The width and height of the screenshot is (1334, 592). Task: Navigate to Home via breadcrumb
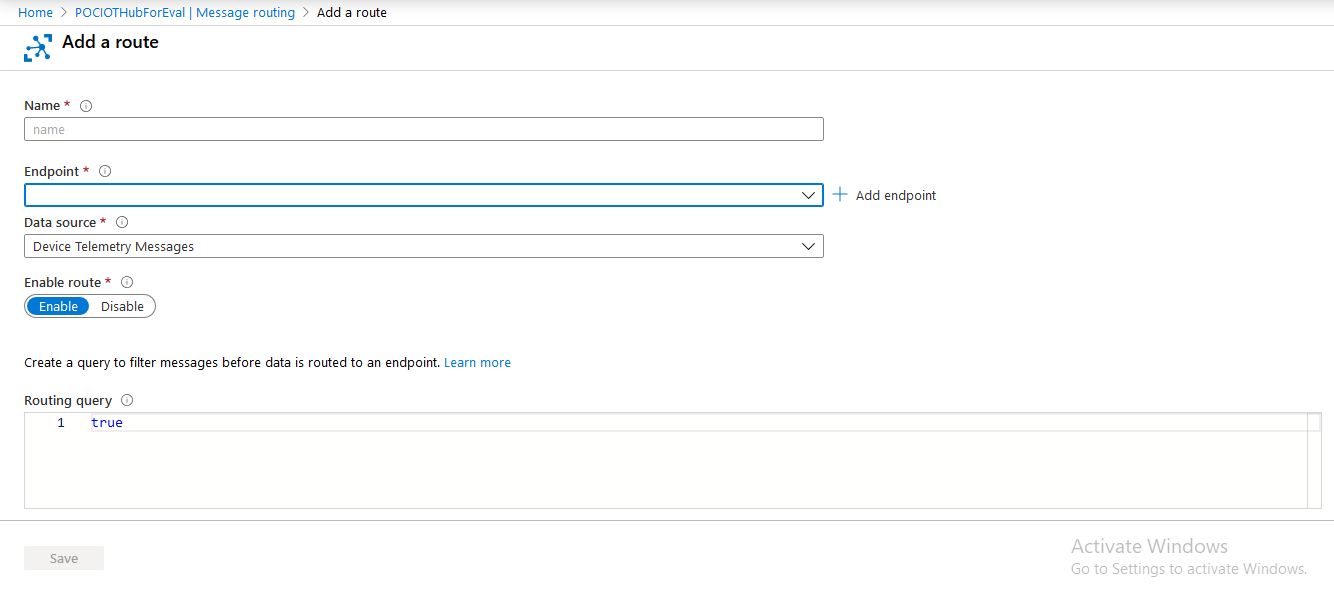35,12
